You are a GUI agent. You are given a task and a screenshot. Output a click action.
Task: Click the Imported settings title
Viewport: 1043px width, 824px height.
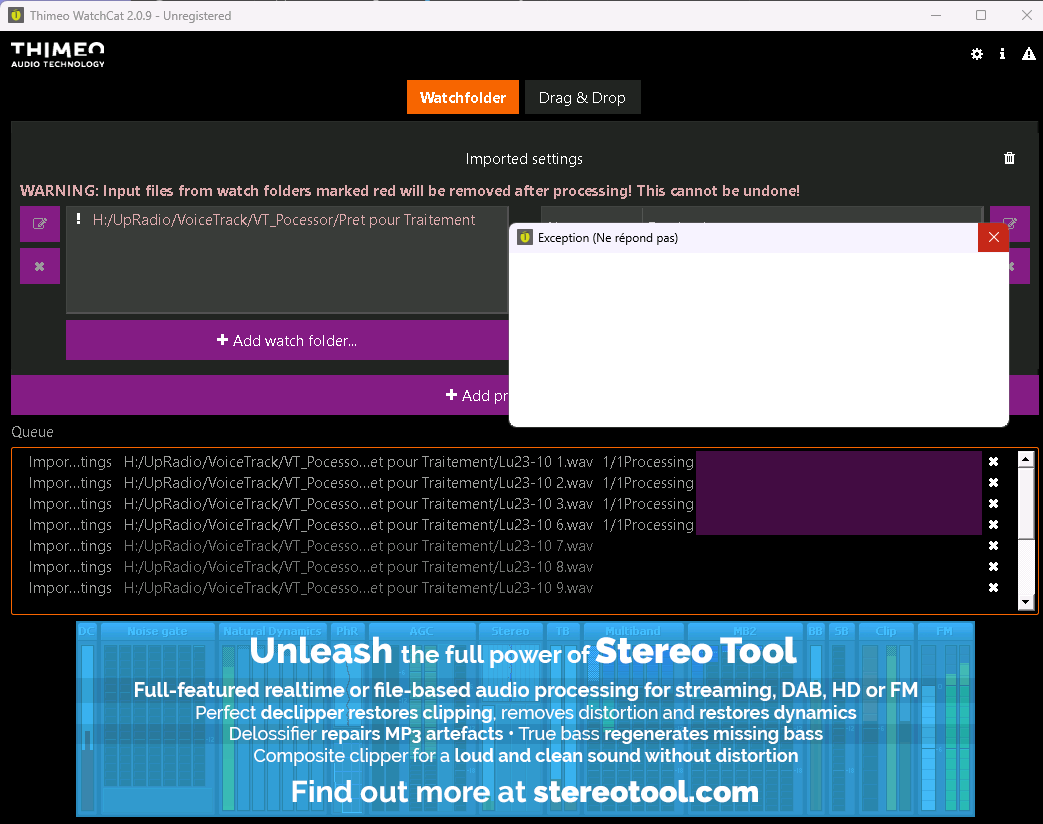click(x=524, y=159)
